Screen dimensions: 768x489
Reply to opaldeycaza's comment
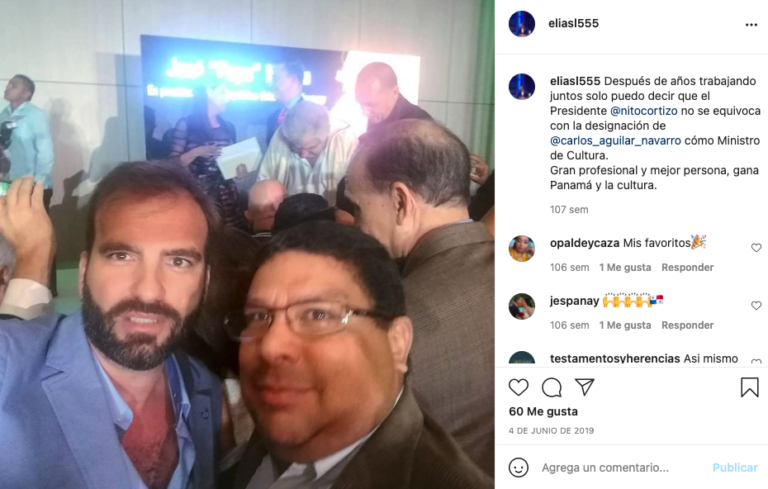tap(687, 268)
